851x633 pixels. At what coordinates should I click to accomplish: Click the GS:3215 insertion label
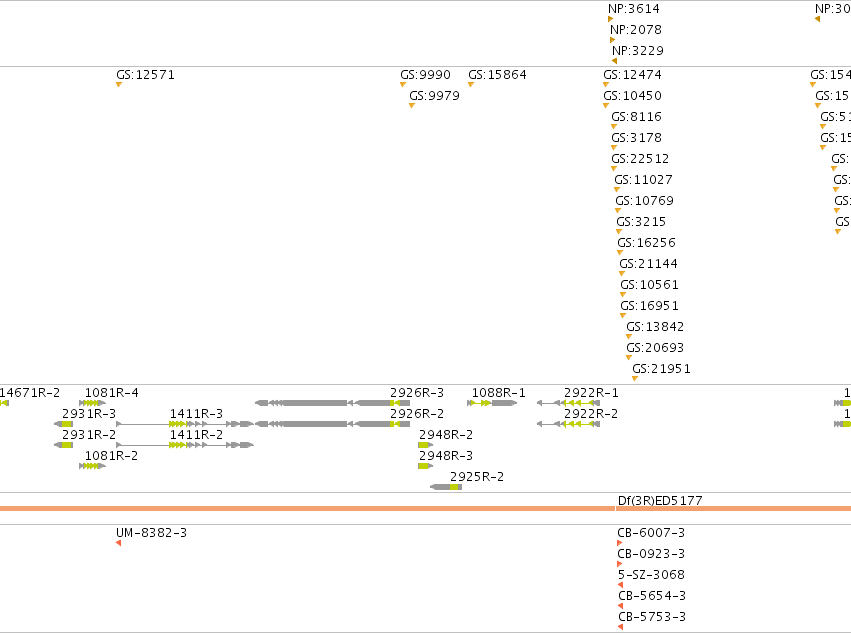tap(641, 222)
